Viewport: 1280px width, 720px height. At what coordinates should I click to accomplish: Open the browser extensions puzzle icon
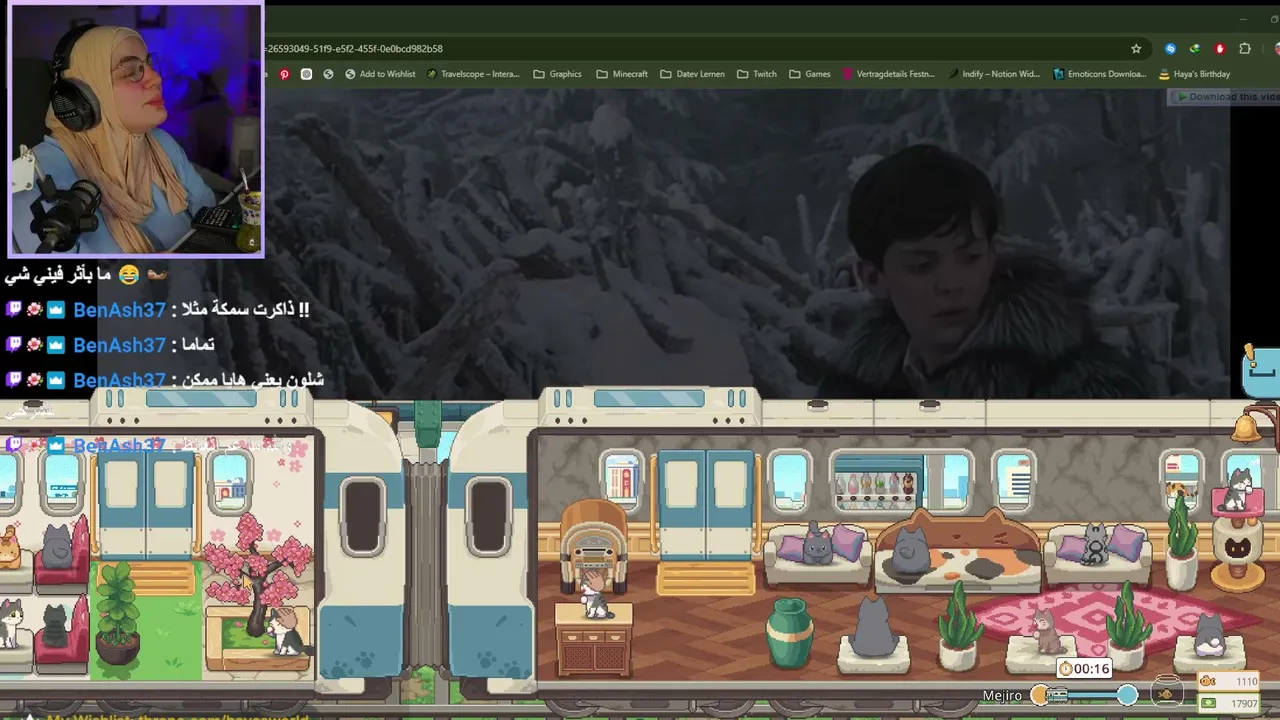tap(1245, 48)
